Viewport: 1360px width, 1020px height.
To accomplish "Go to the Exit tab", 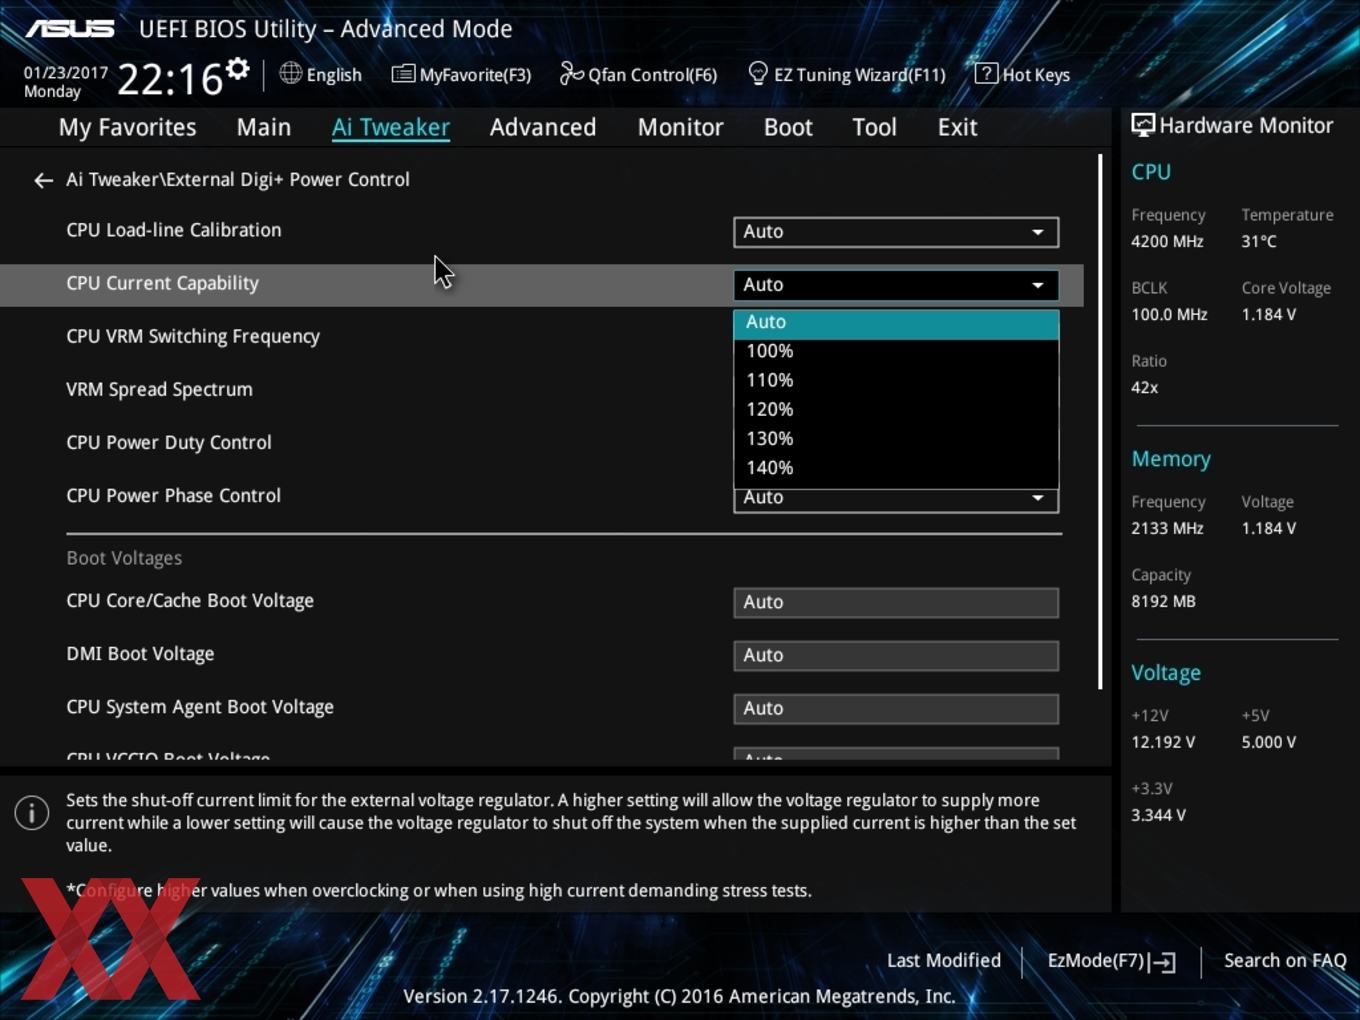I will 957,127.
